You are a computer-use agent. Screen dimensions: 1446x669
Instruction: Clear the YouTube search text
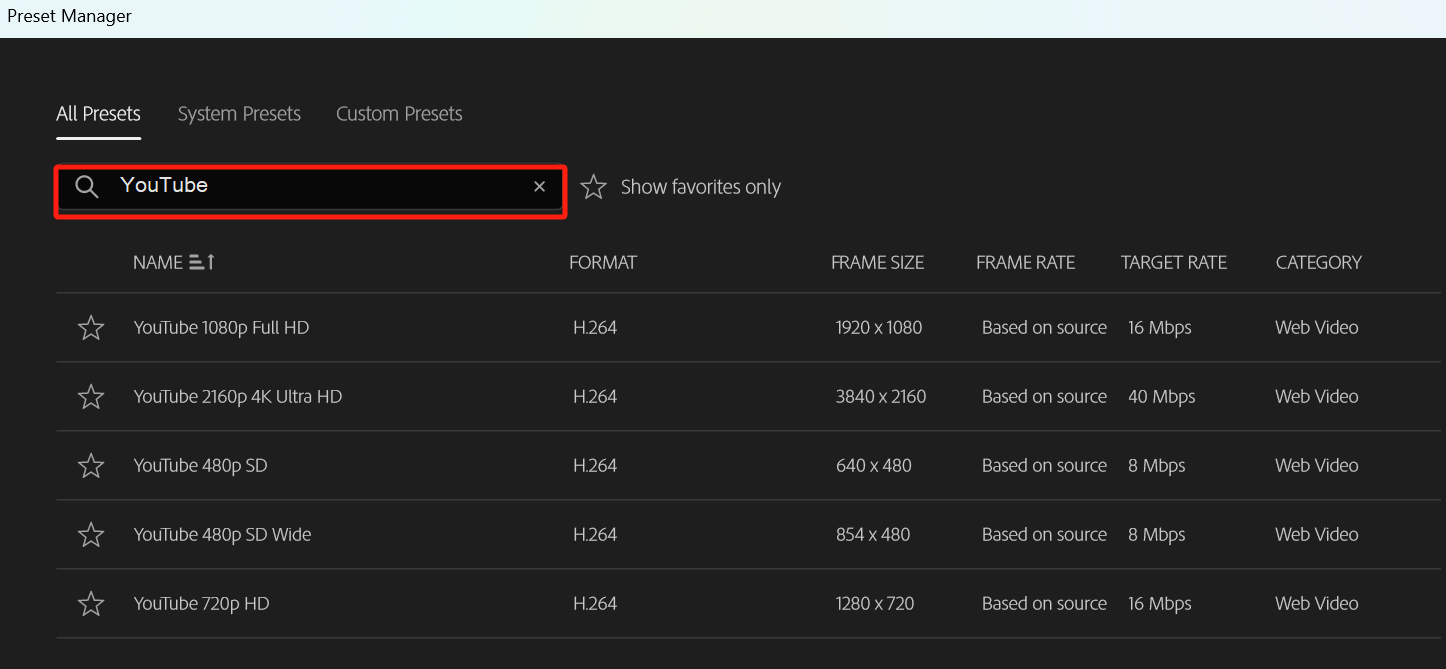[x=540, y=187]
